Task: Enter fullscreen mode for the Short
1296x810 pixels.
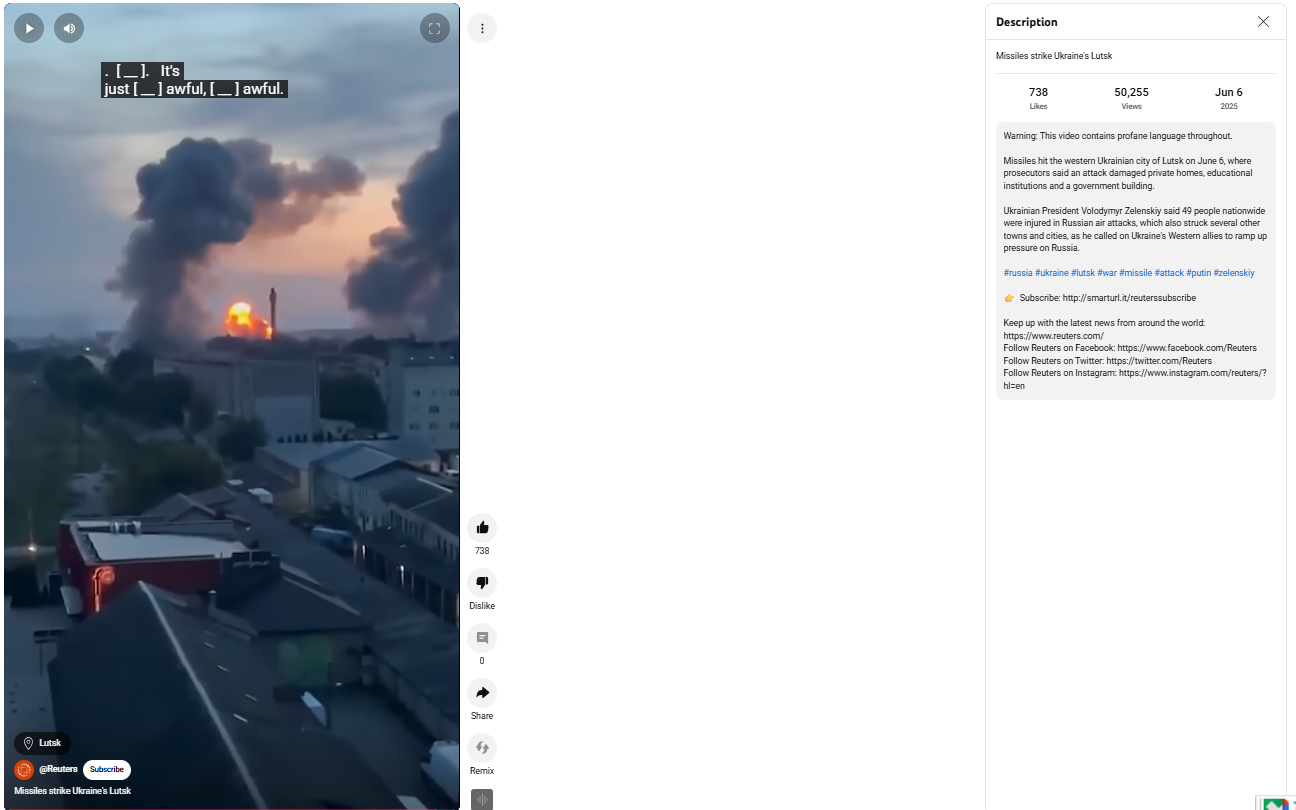Action: click(x=434, y=28)
